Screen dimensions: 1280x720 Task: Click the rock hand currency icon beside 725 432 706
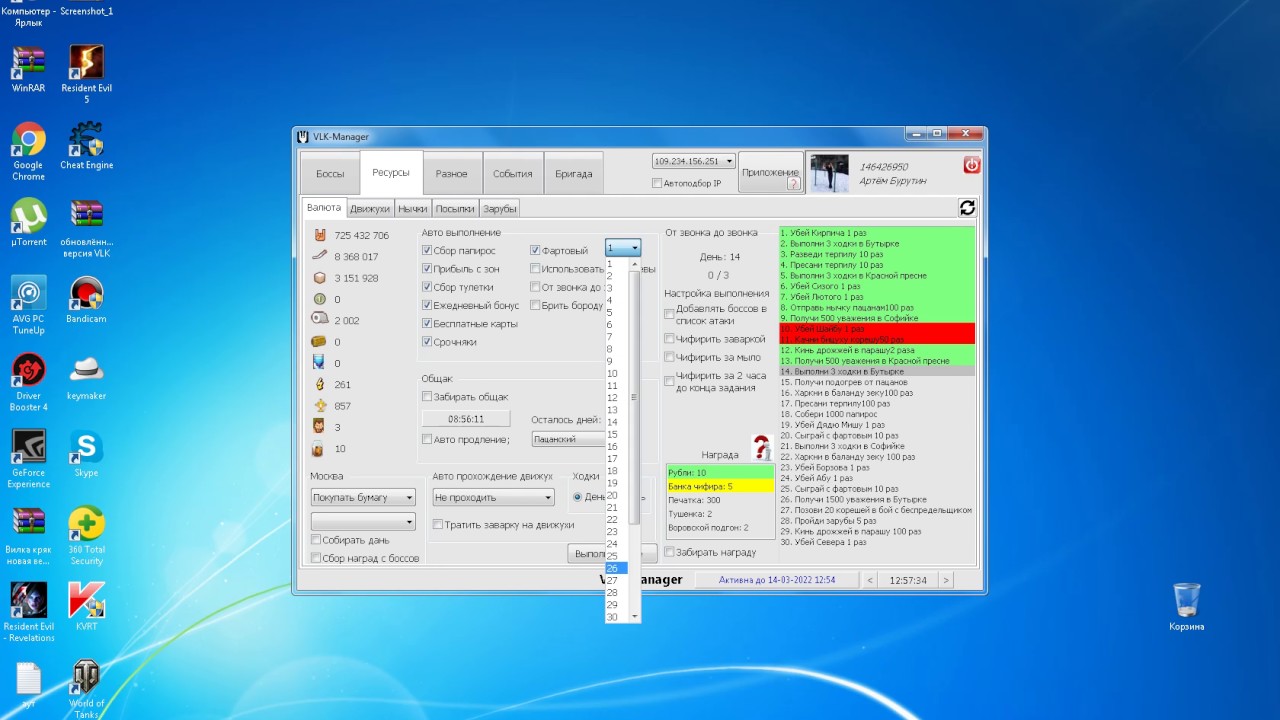320,236
